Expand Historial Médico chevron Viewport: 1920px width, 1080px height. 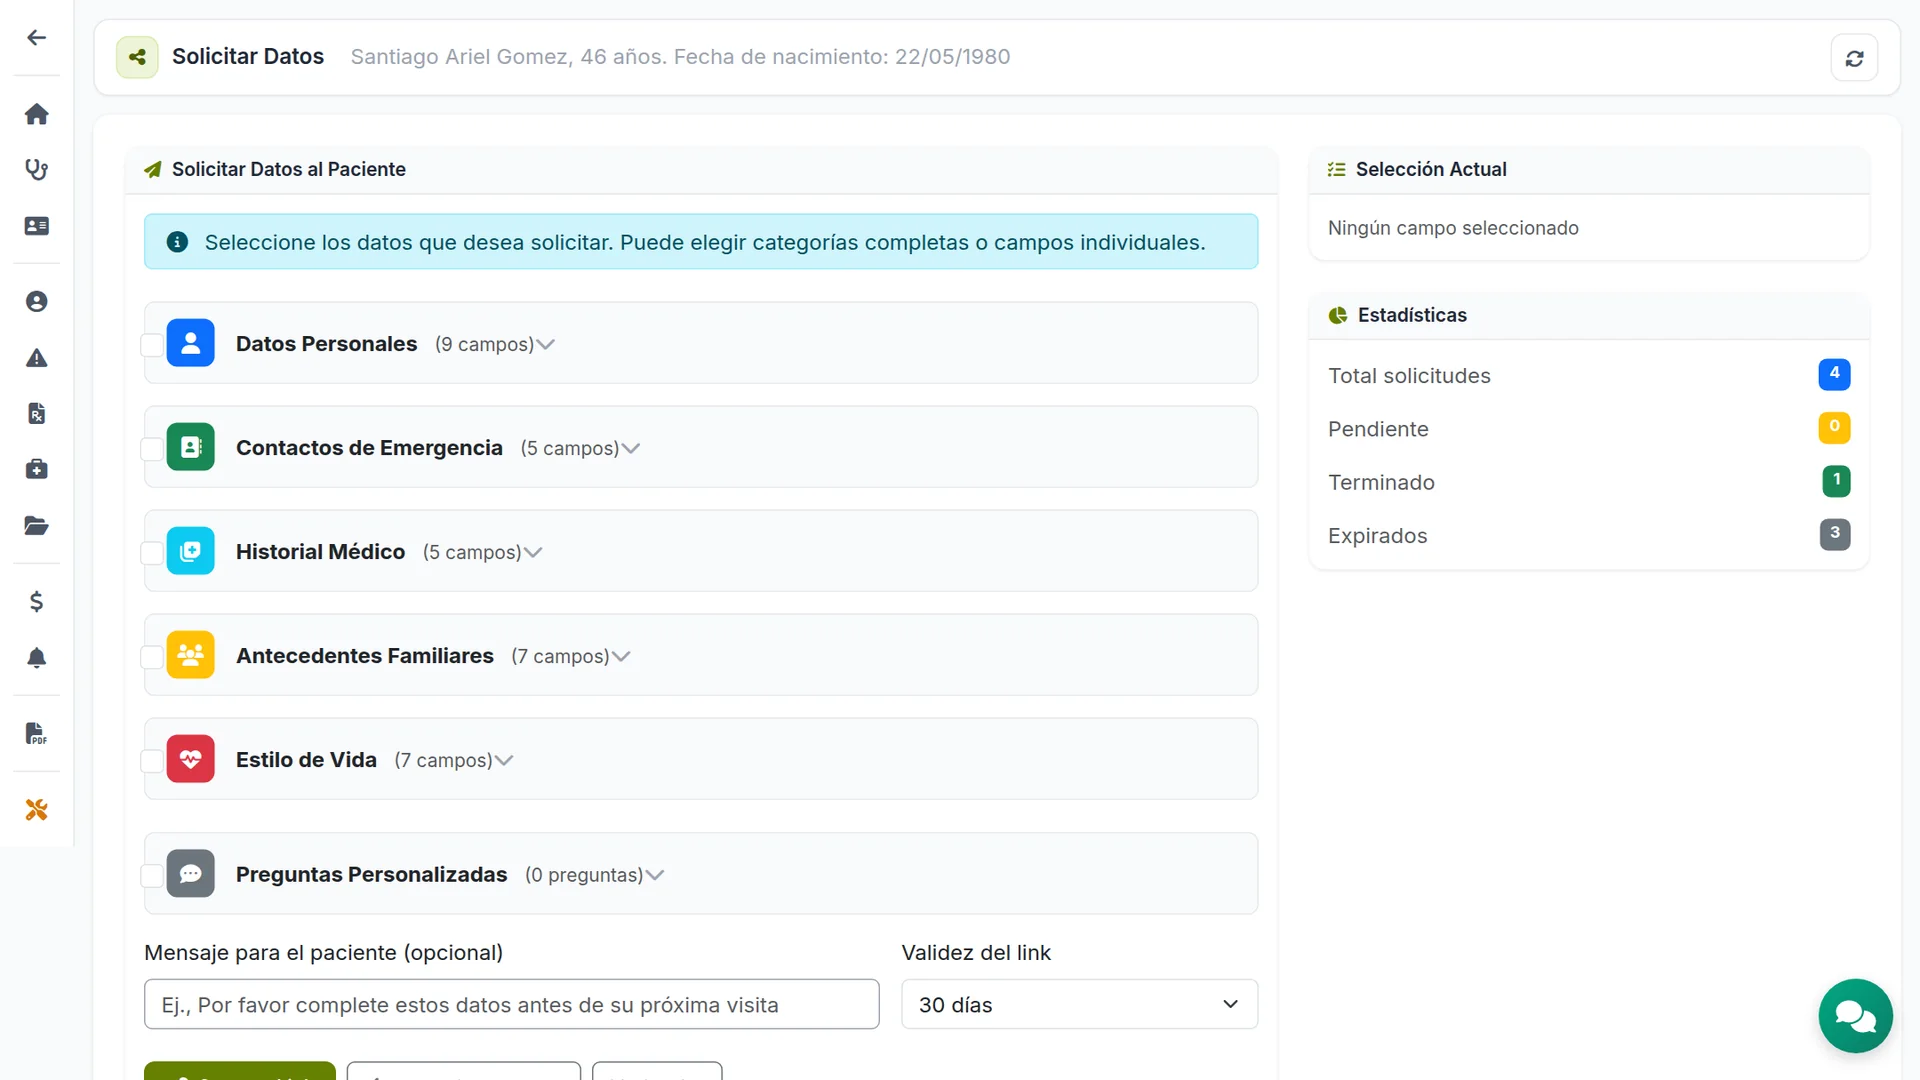click(533, 553)
